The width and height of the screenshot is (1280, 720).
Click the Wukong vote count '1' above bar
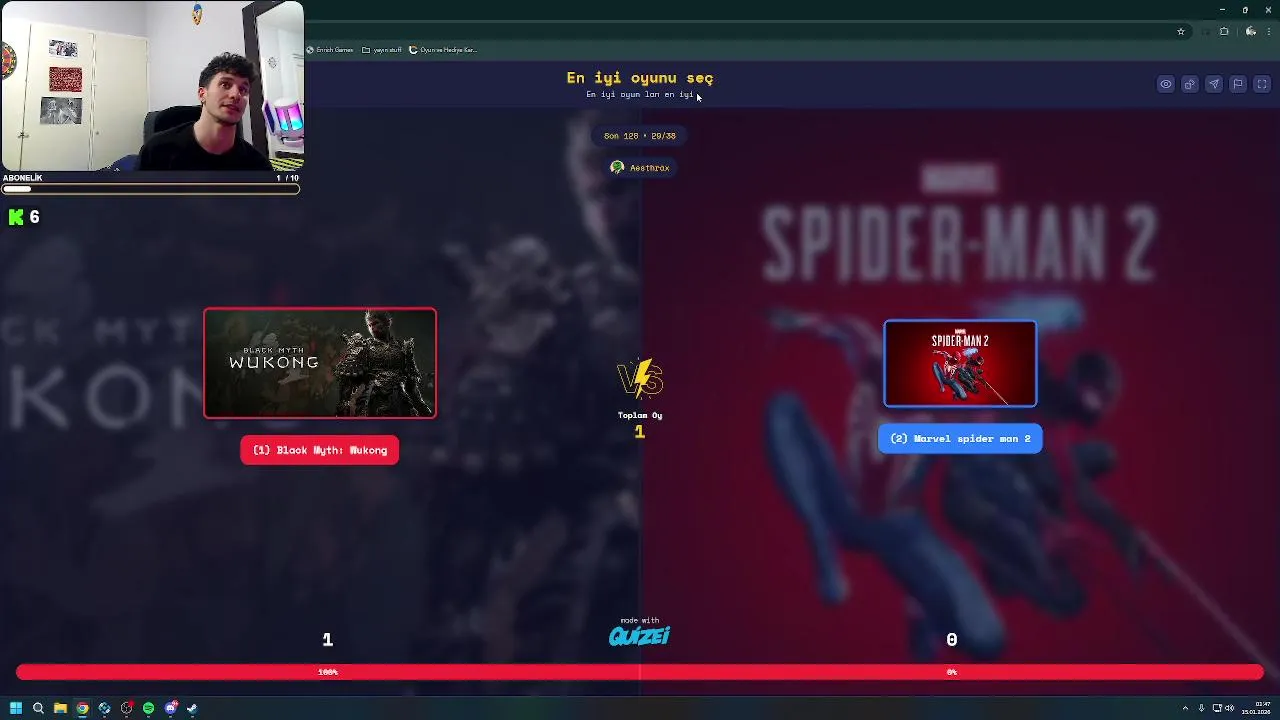327,639
